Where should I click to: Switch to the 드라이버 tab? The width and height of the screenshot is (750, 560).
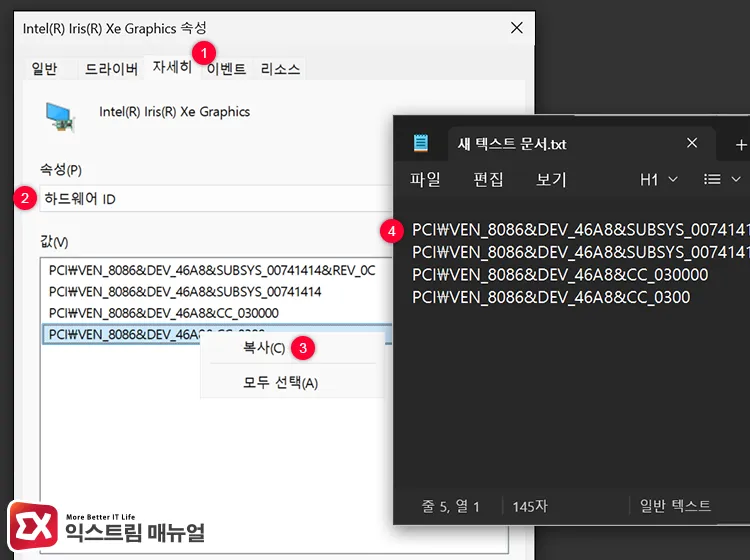click(x=111, y=68)
